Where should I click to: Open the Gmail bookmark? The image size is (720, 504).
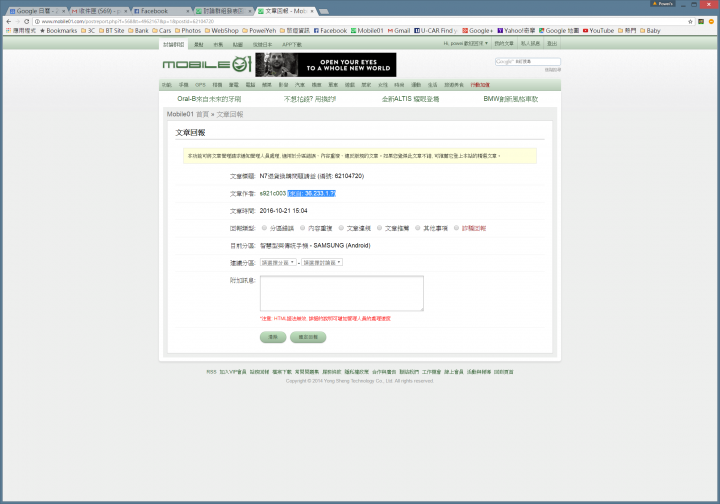point(399,31)
